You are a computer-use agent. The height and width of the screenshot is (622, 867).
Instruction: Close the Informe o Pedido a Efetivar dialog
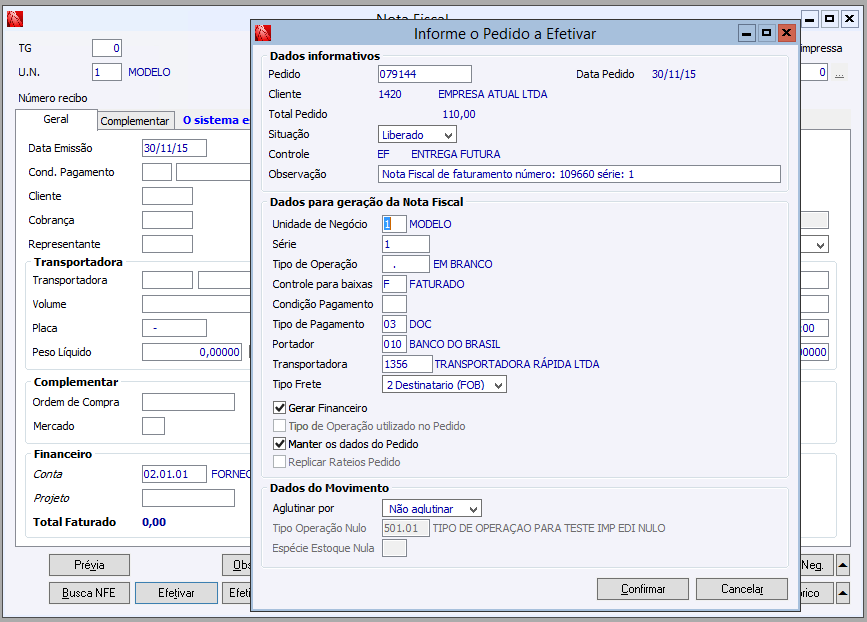click(x=786, y=33)
